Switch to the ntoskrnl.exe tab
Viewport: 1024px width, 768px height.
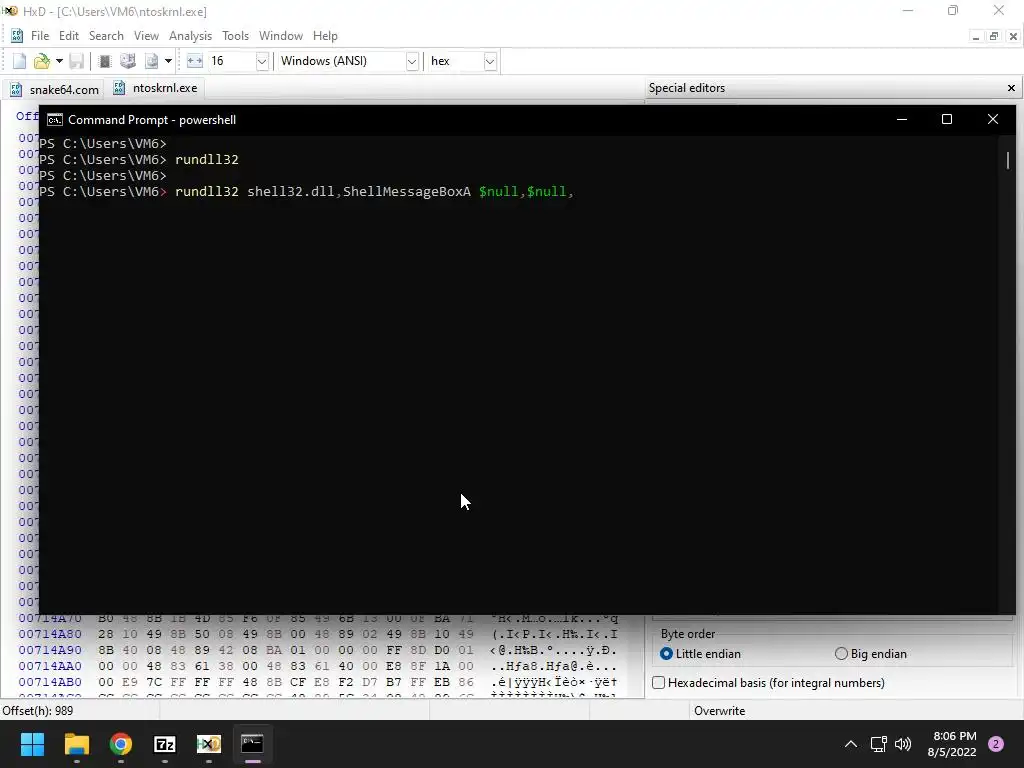155,88
